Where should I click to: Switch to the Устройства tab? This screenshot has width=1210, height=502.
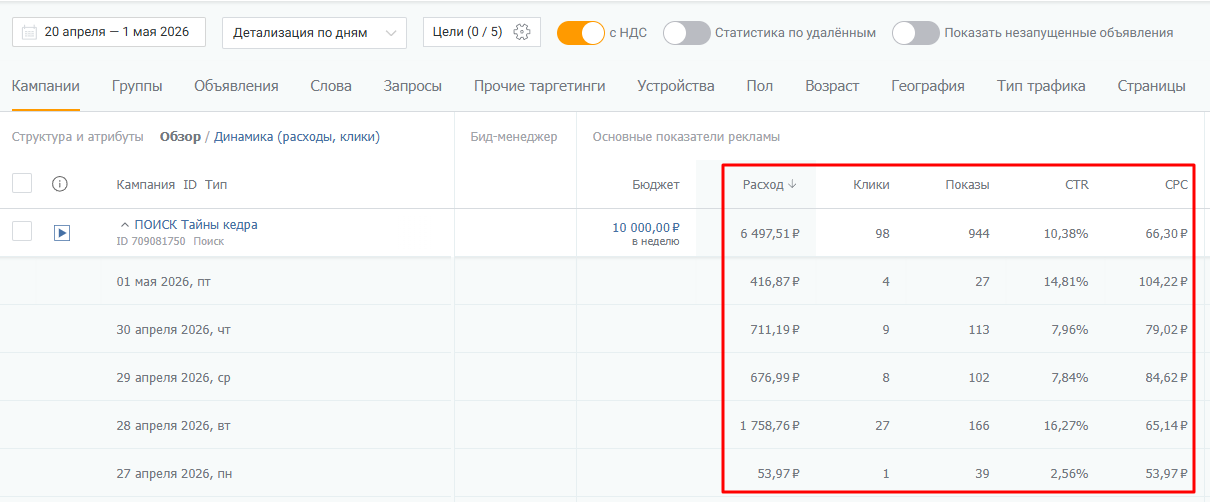[676, 86]
